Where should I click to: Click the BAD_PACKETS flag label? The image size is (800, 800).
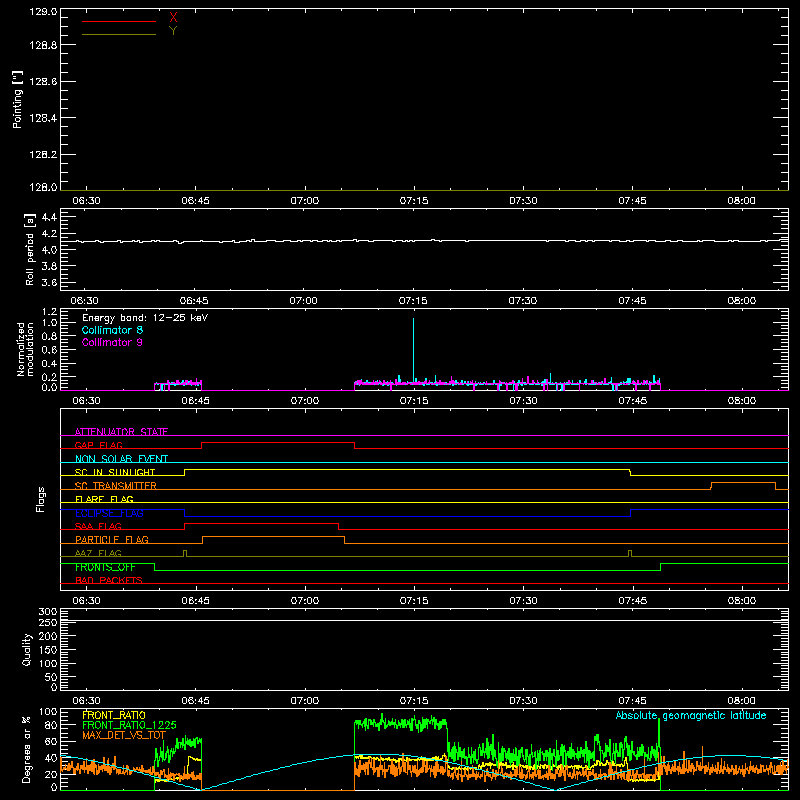[x=109, y=580]
